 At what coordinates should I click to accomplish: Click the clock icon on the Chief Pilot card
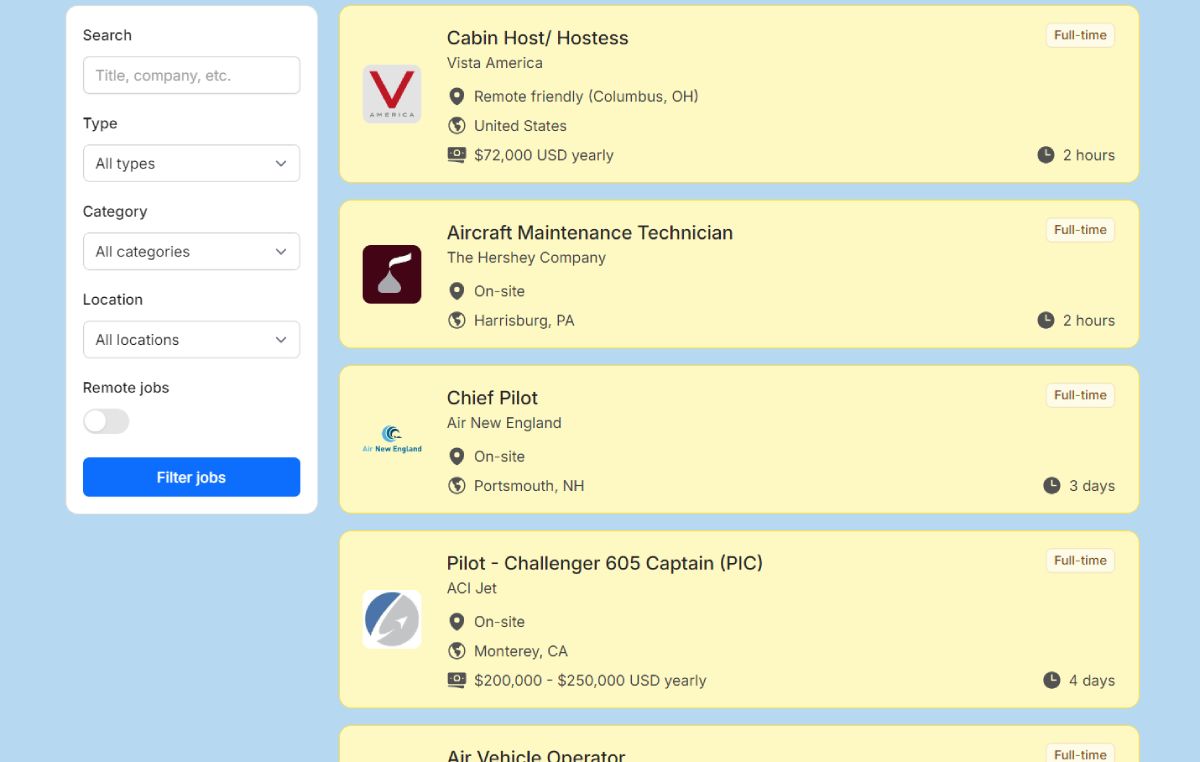(x=1051, y=486)
